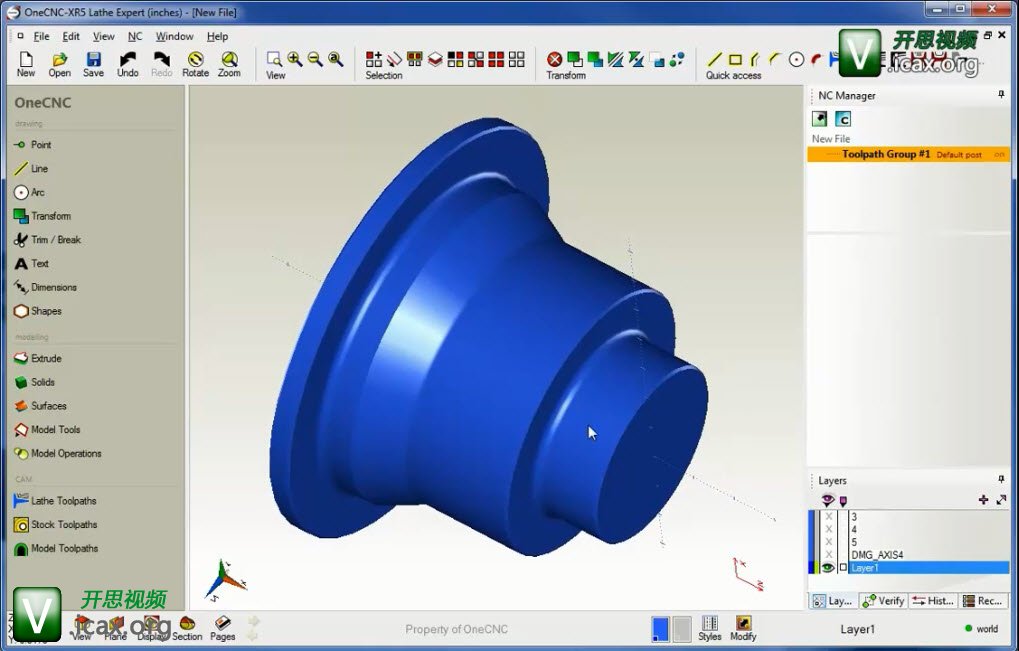Screen dimensions: 1019x651
Task: Select the red arc Quick access tool
Action: pyautogui.click(x=816, y=59)
